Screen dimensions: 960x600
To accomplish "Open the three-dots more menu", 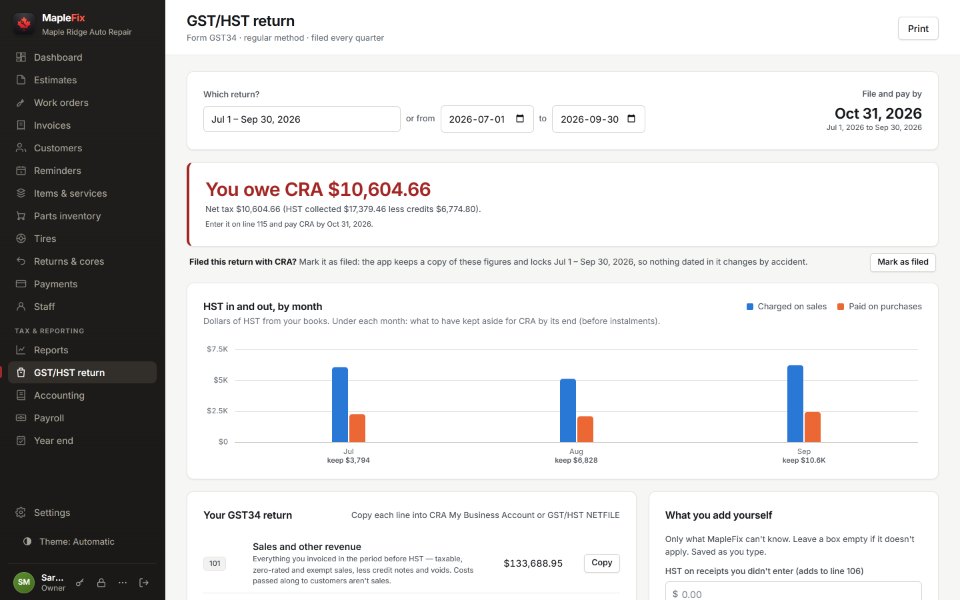I will coord(122,582).
